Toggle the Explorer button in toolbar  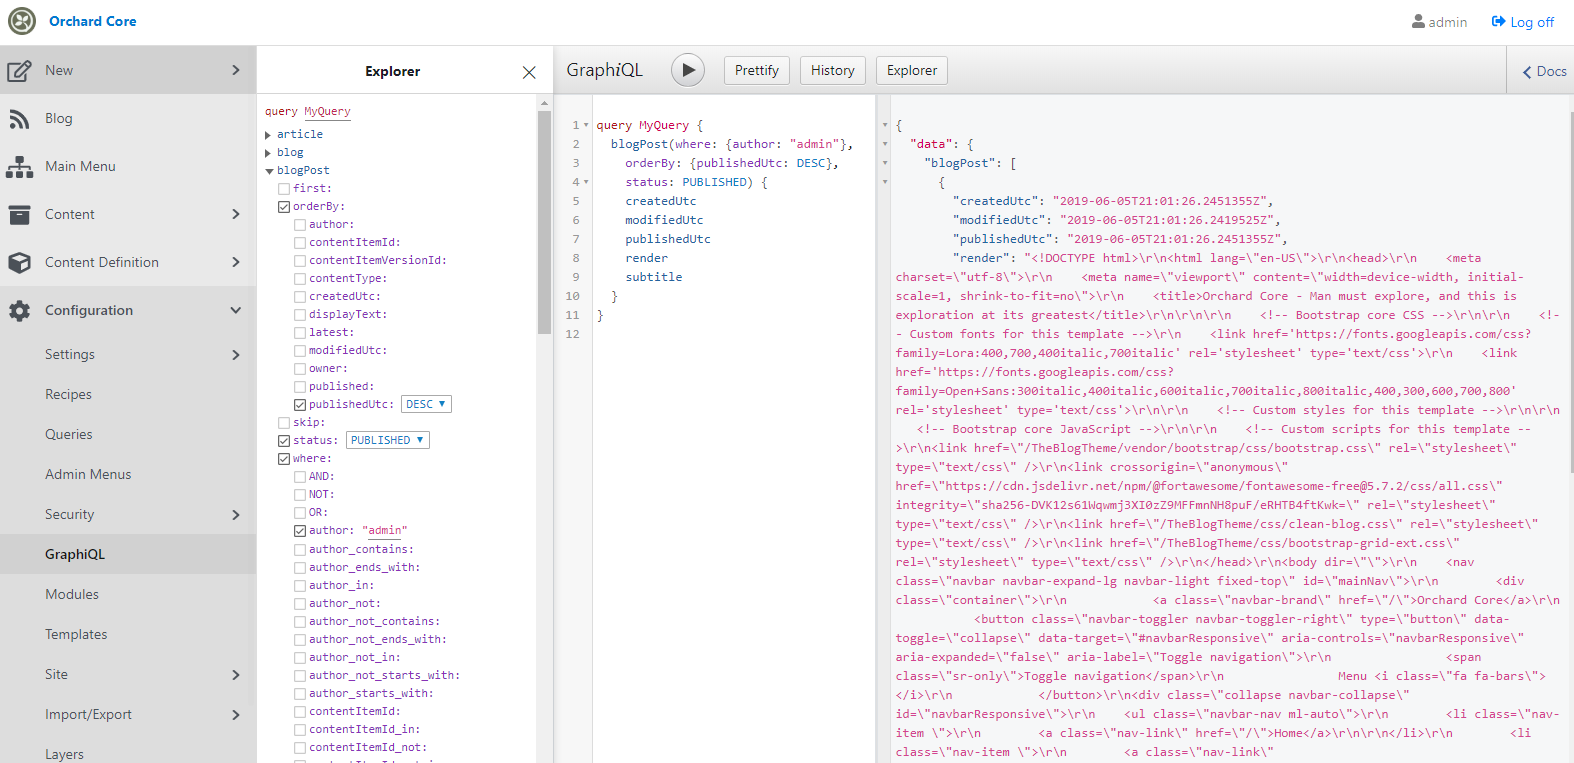912,70
